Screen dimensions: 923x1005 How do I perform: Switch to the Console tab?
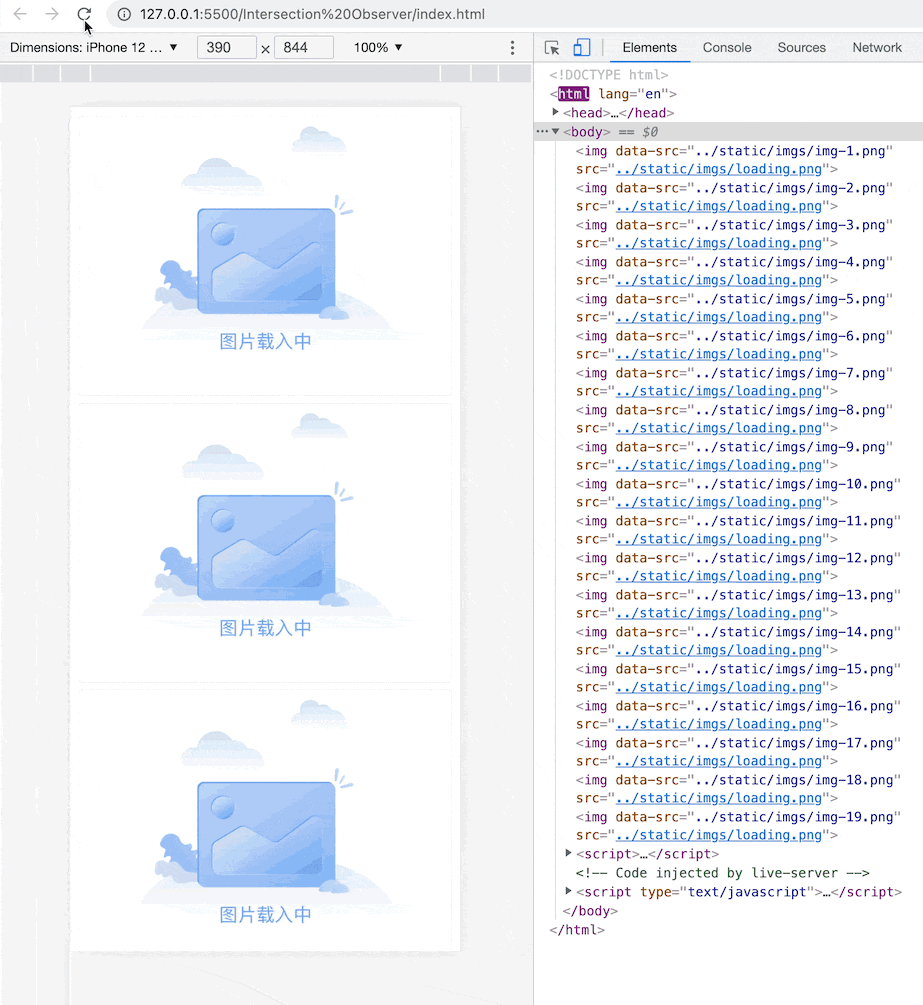(726, 47)
